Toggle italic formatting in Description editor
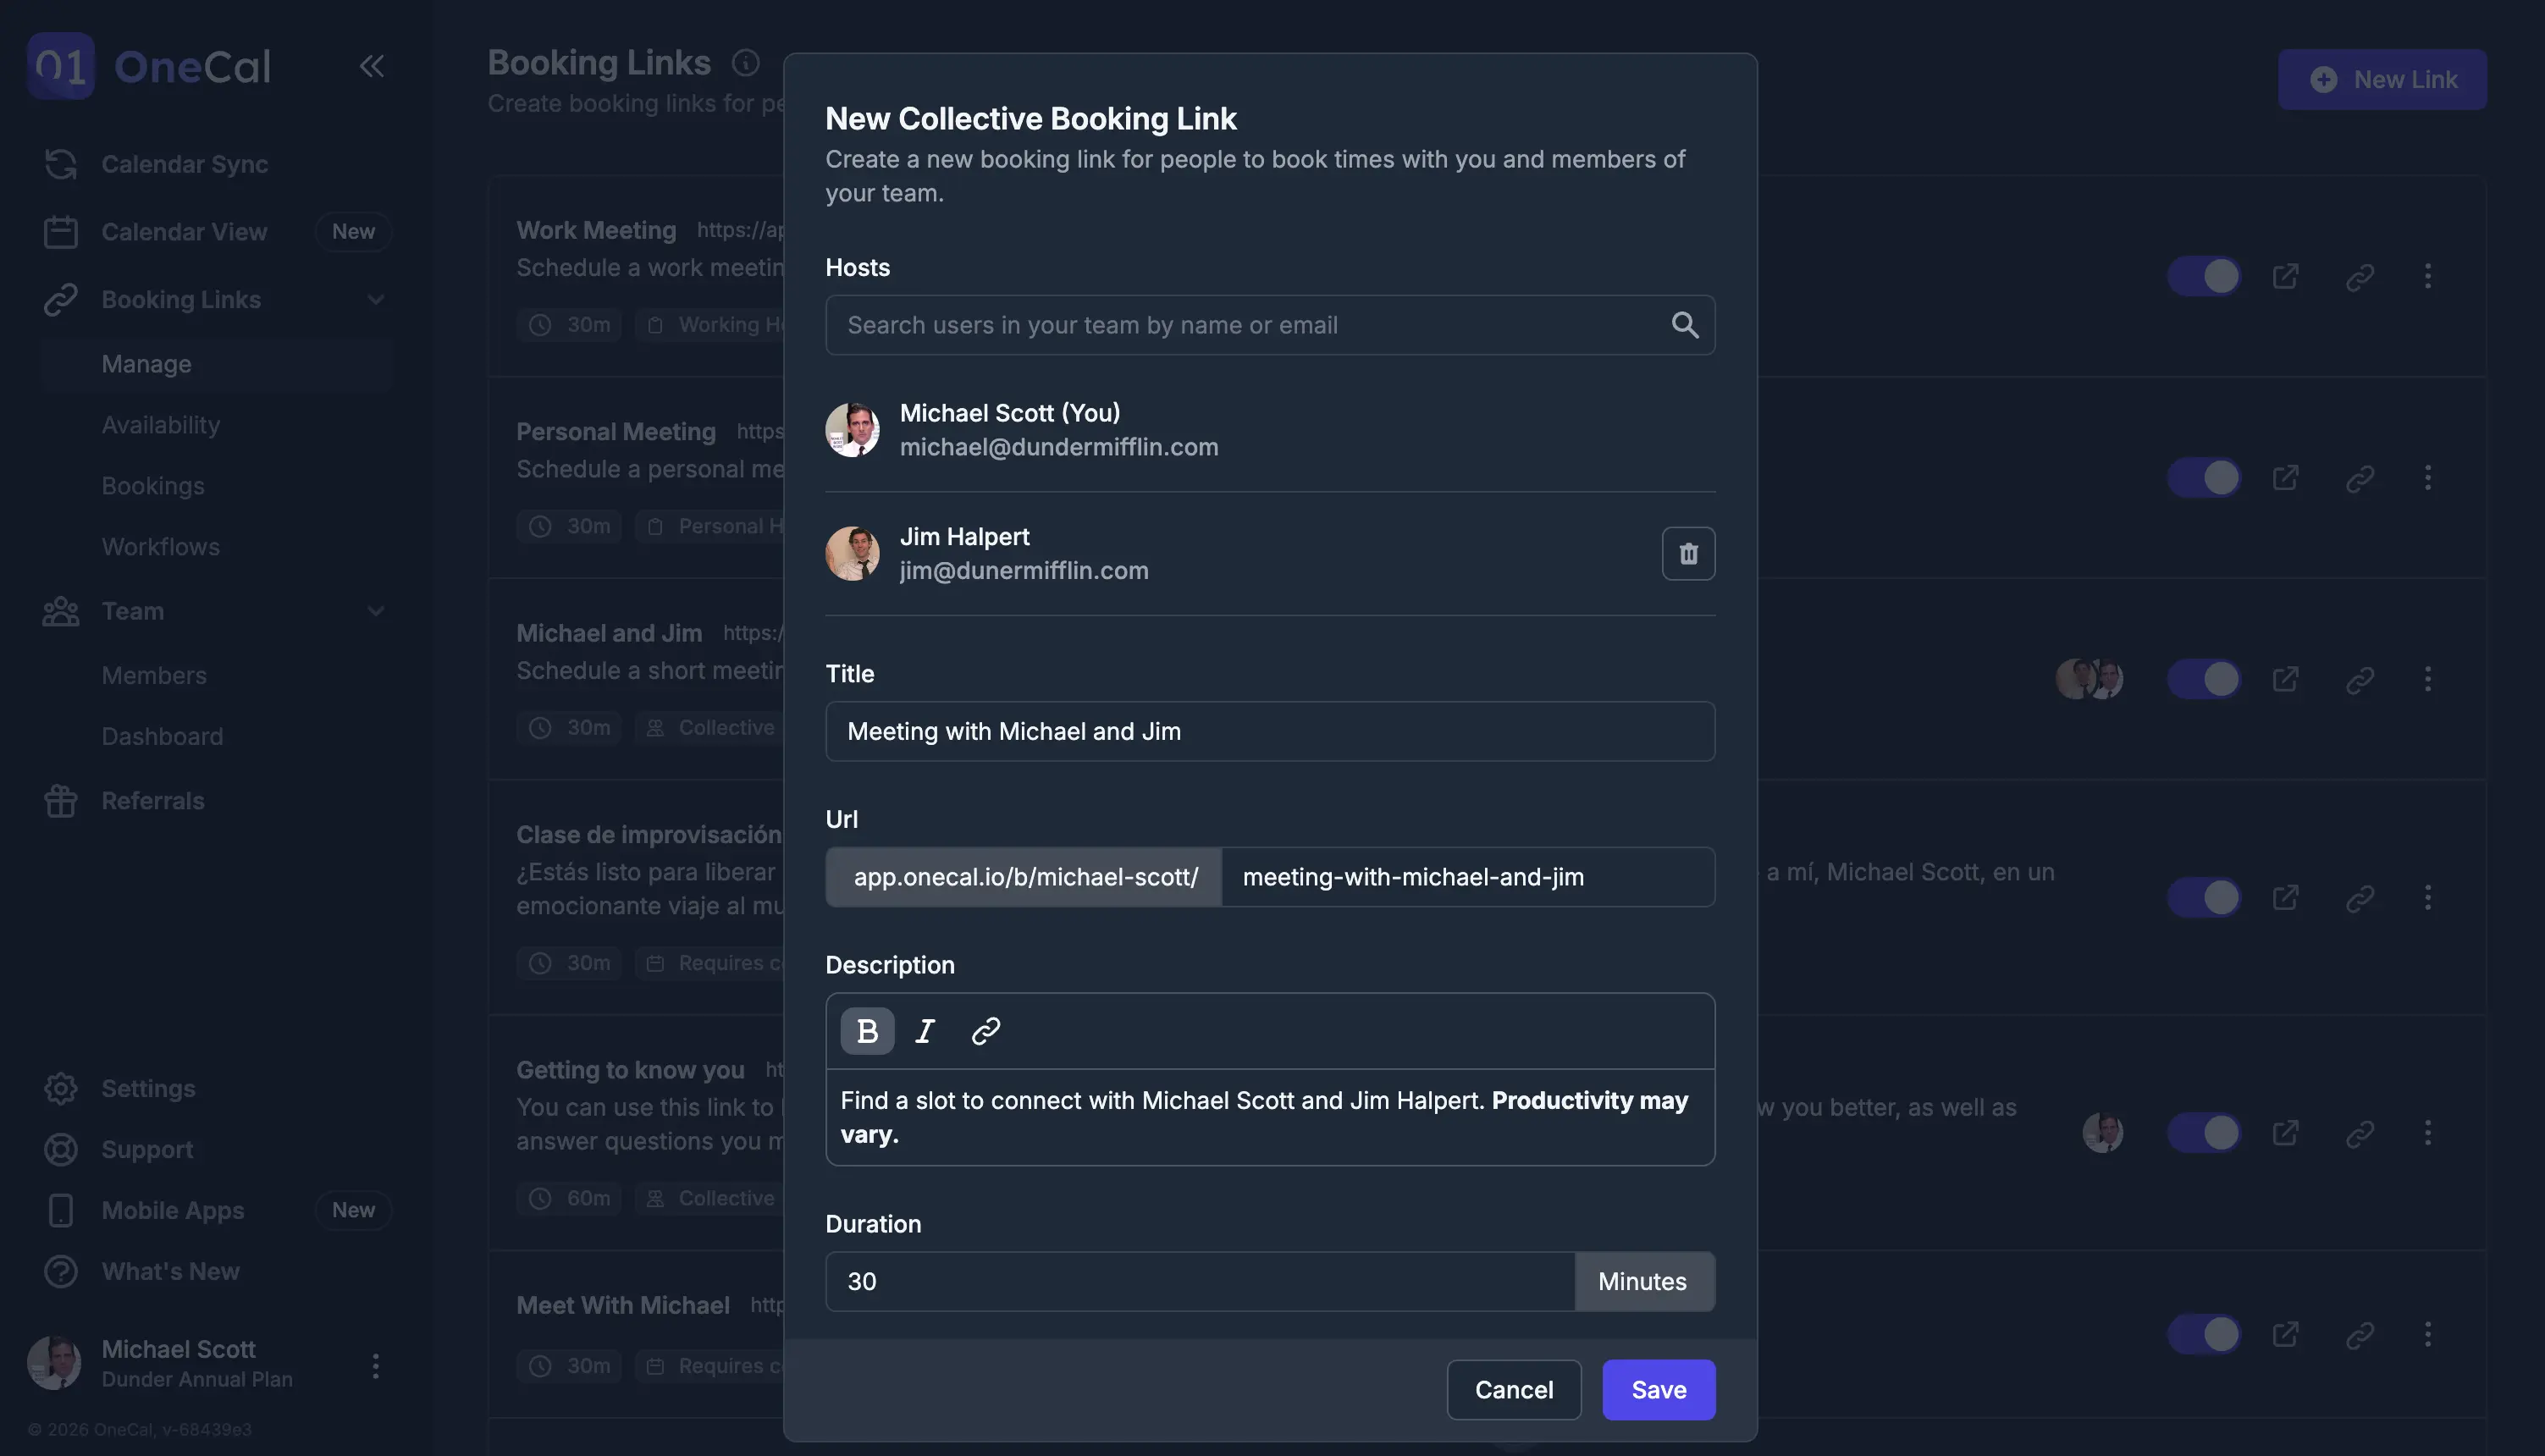The width and height of the screenshot is (2545, 1456). click(926, 1031)
